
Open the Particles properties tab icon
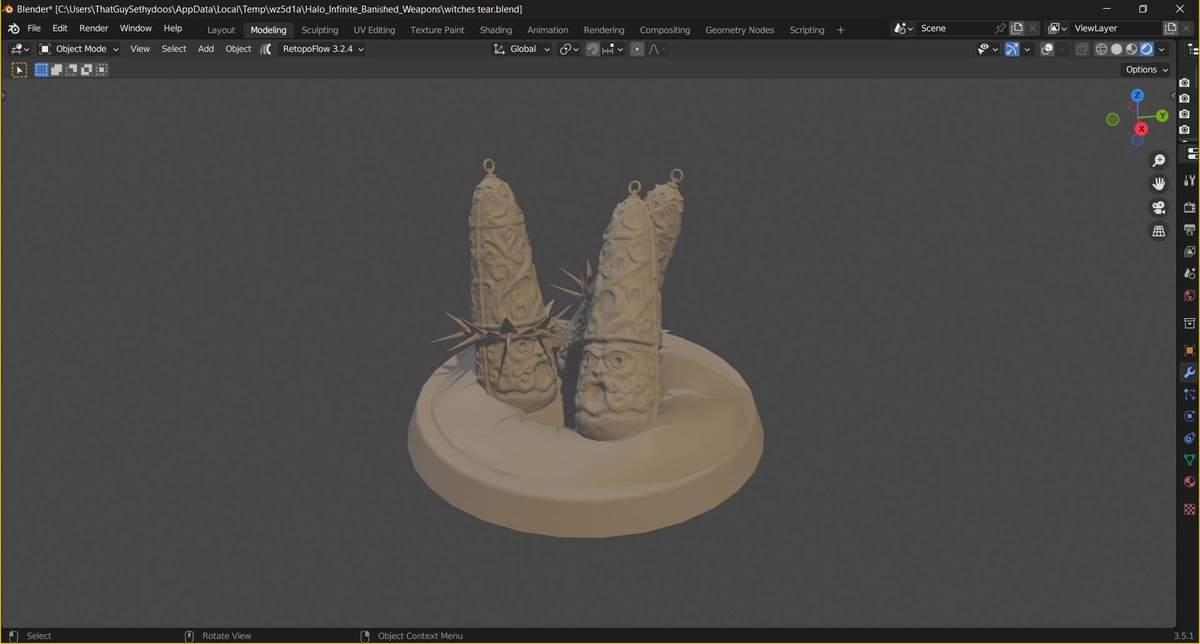click(x=1190, y=394)
